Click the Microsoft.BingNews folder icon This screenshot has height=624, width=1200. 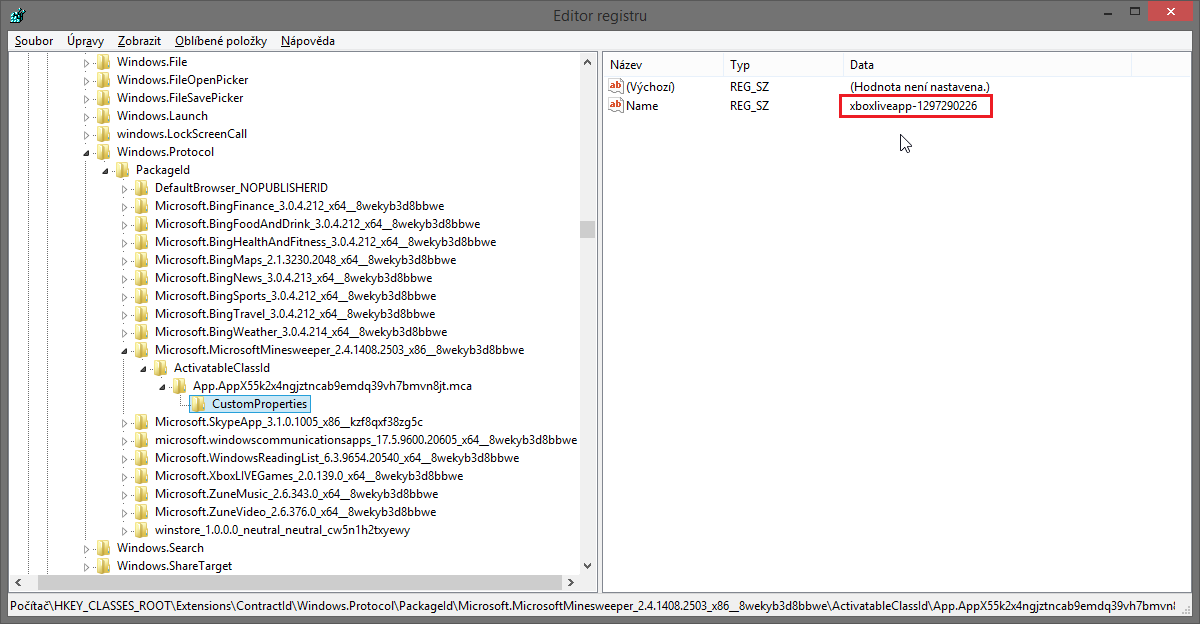(142, 278)
